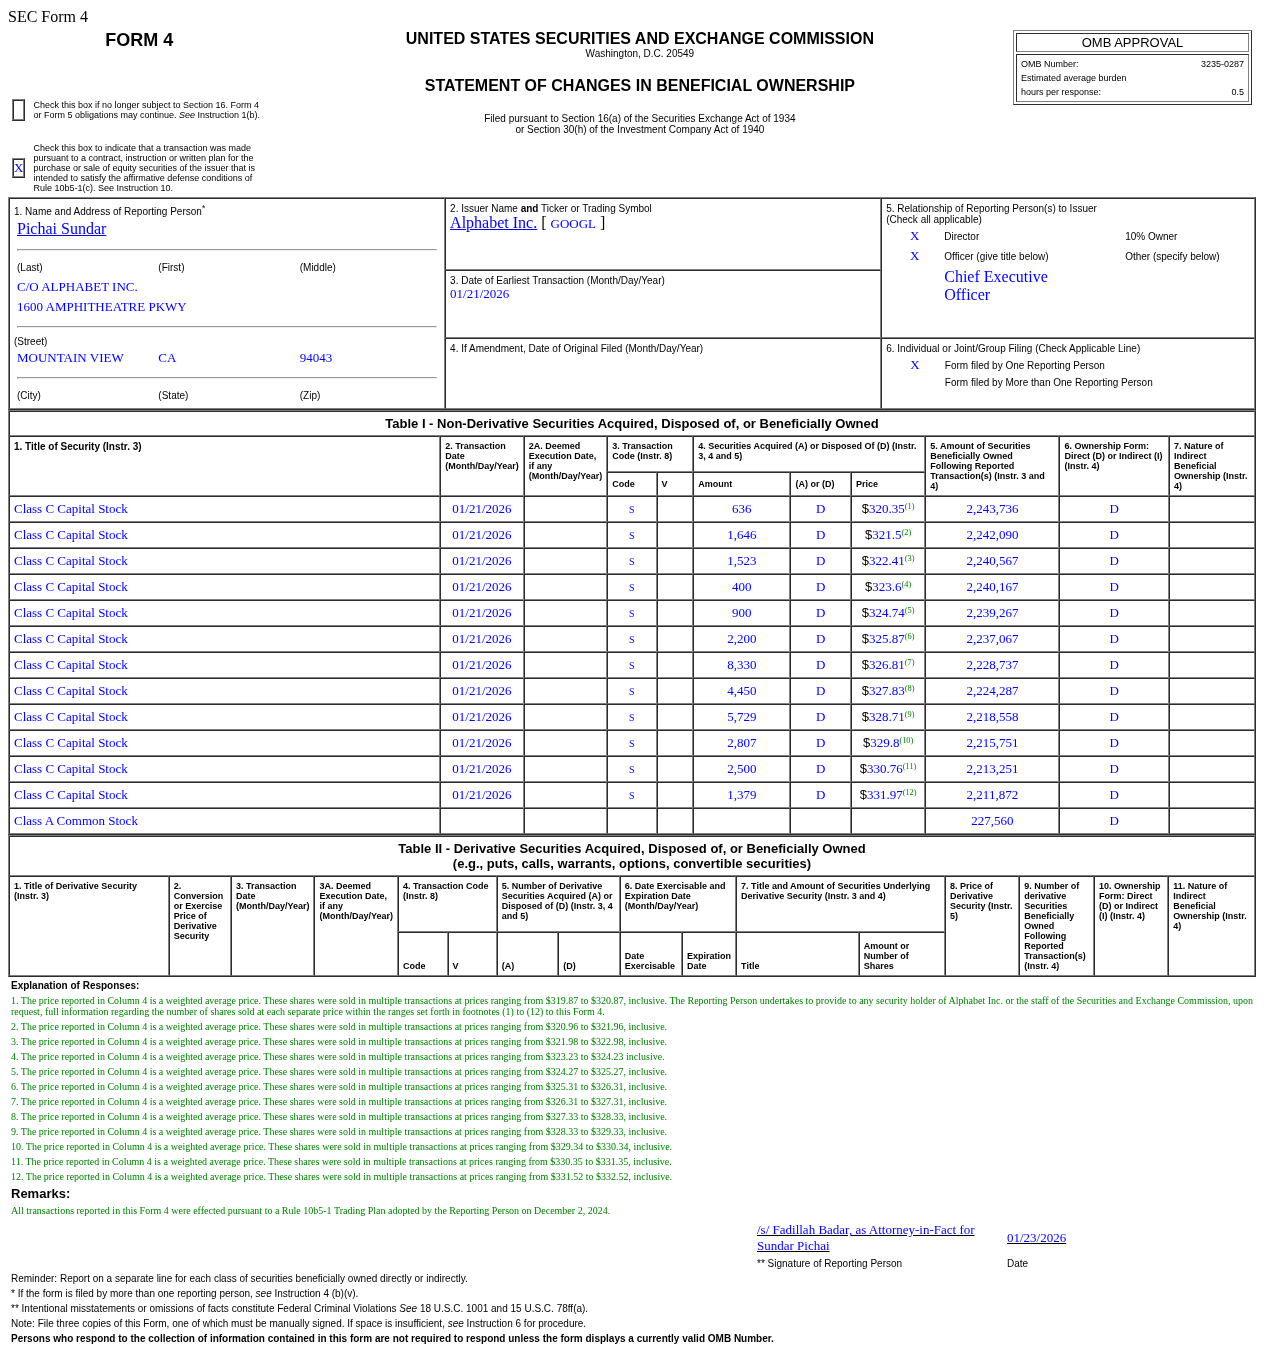This screenshot has height=1369, width=1264.
Task: Click the X next to Director
Action: click(x=914, y=236)
